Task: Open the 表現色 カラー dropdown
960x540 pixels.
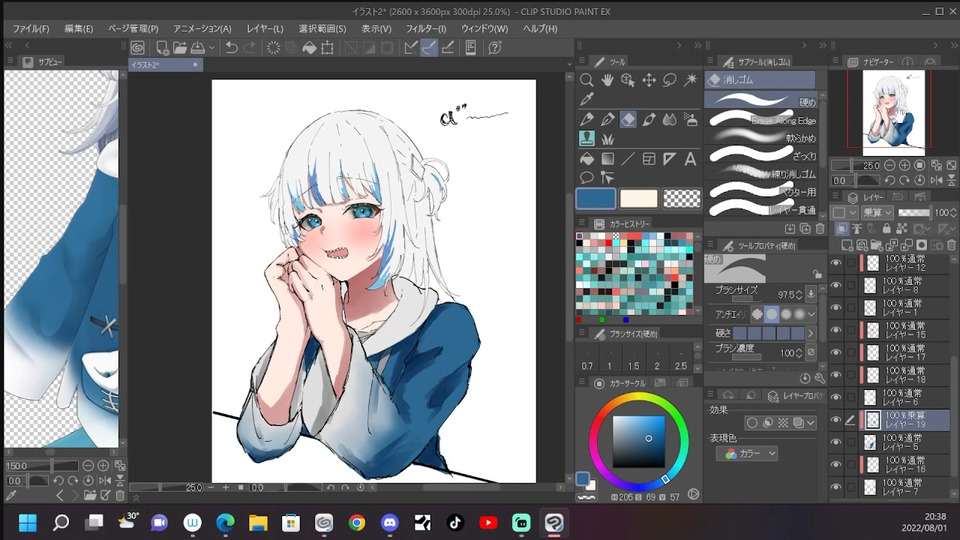Action: (747, 454)
